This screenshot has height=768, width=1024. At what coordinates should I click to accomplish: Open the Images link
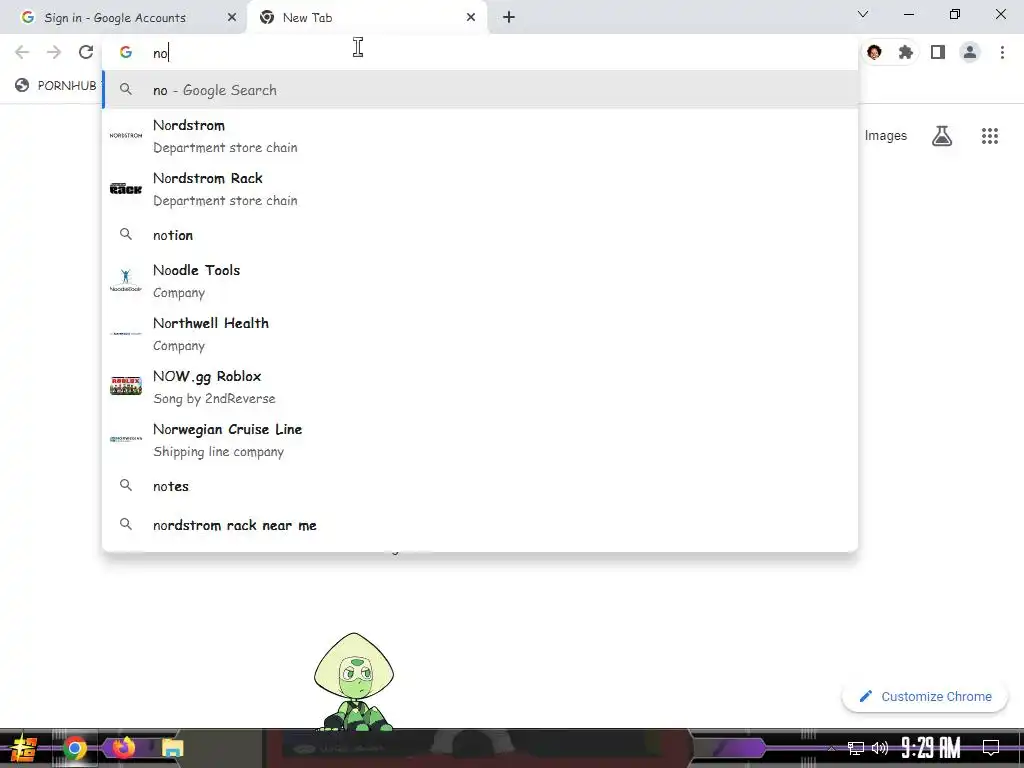886,136
